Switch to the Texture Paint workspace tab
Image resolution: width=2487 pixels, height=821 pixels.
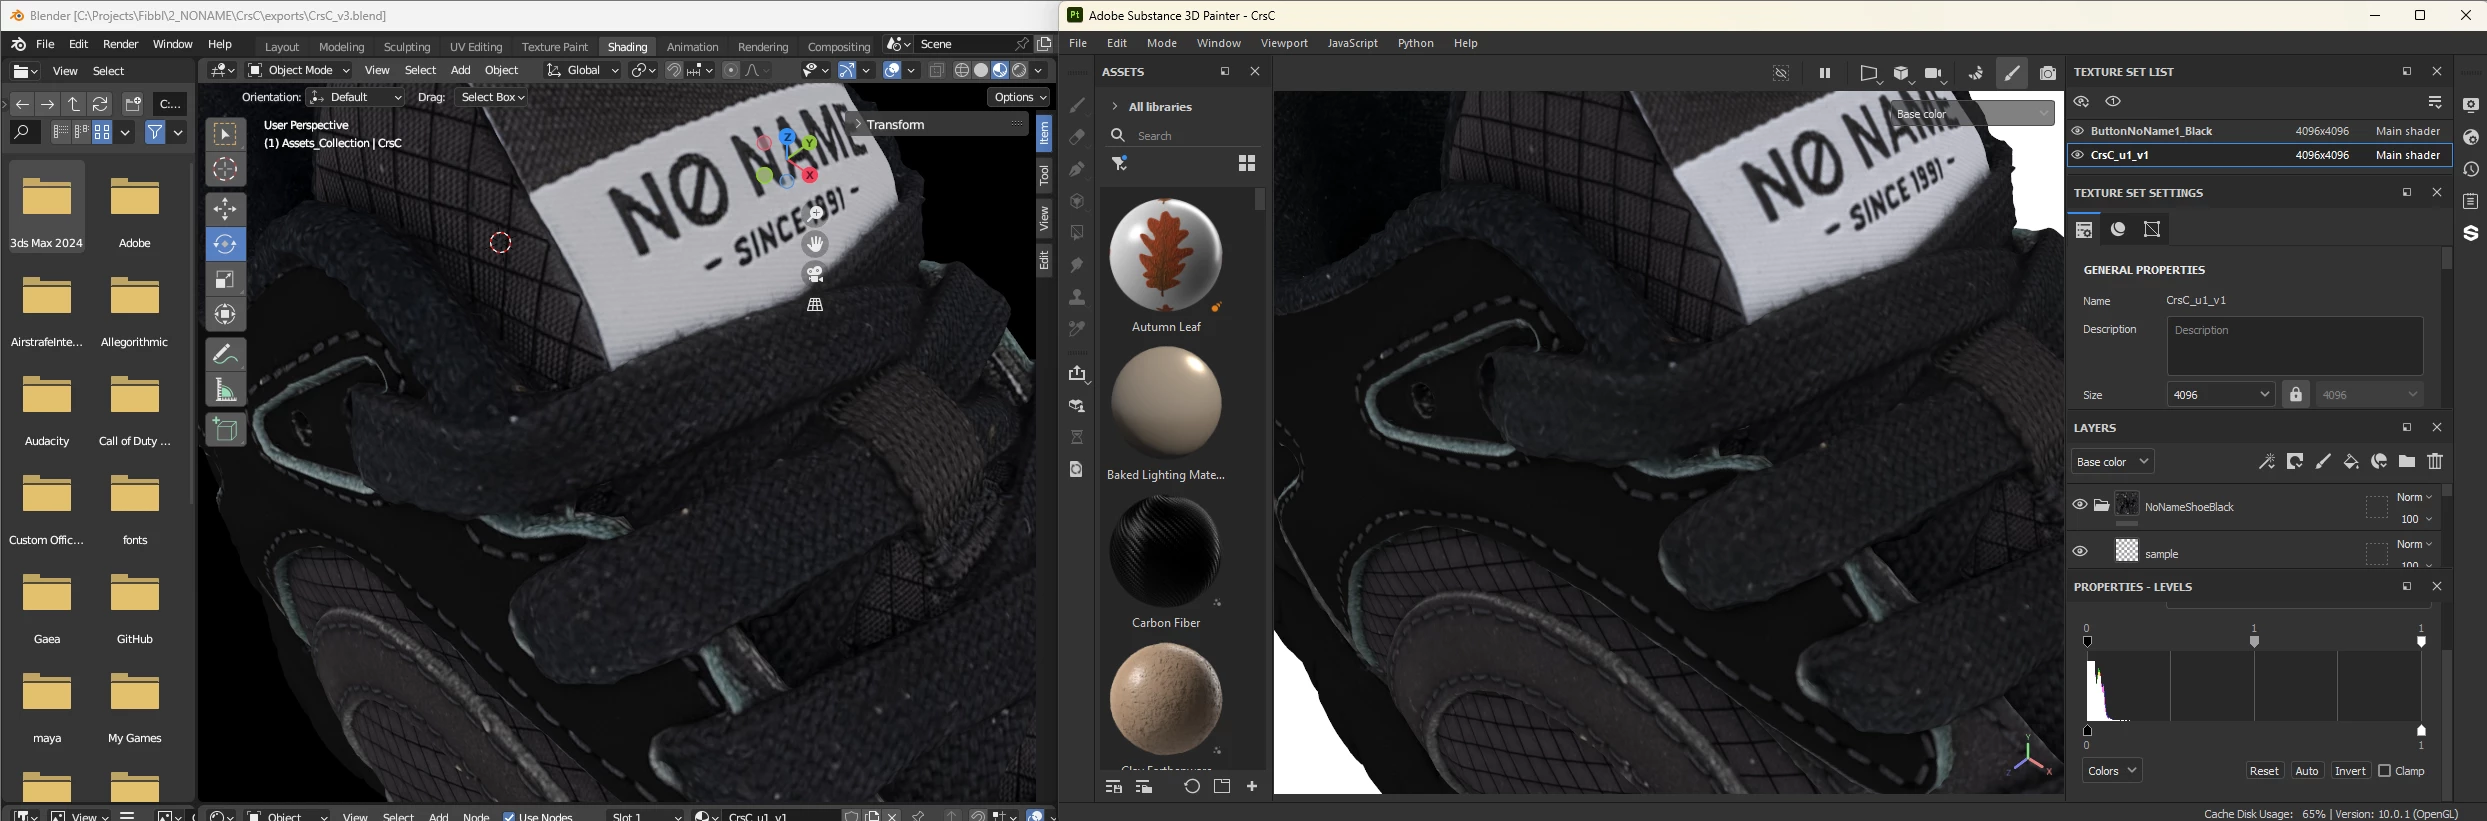[554, 47]
